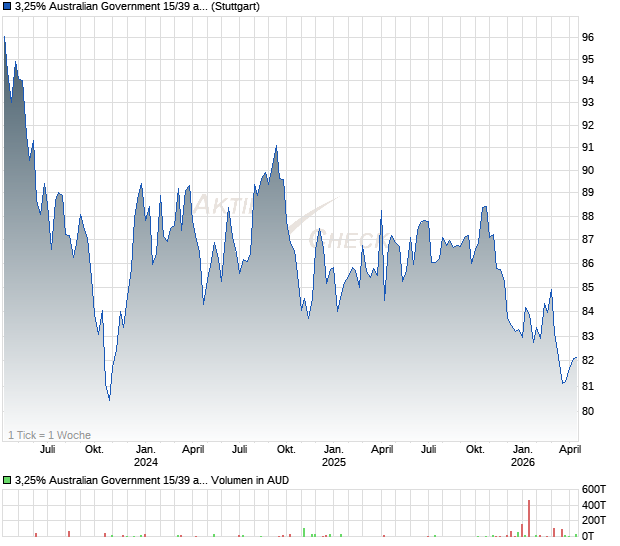
Task: Click the 88 price axis label
Action: (589, 216)
